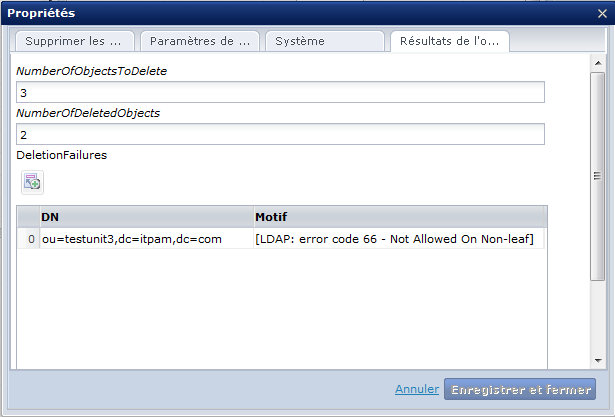Open the 'Paramètres de ...' tab

point(200,41)
